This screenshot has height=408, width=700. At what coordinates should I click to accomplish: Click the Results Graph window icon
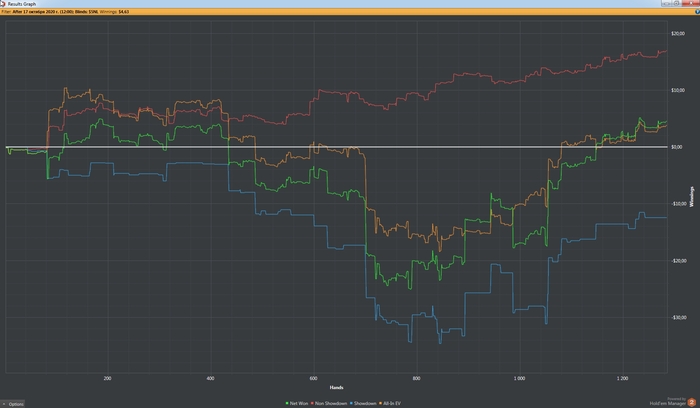(3, 4)
